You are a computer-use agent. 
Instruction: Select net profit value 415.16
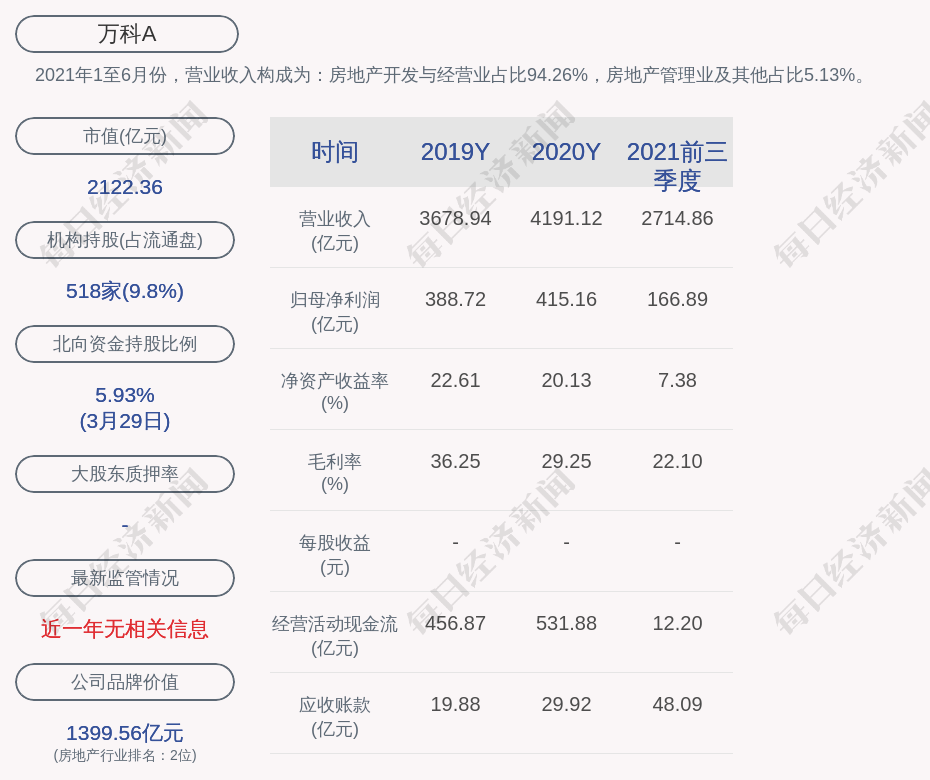tap(566, 300)
